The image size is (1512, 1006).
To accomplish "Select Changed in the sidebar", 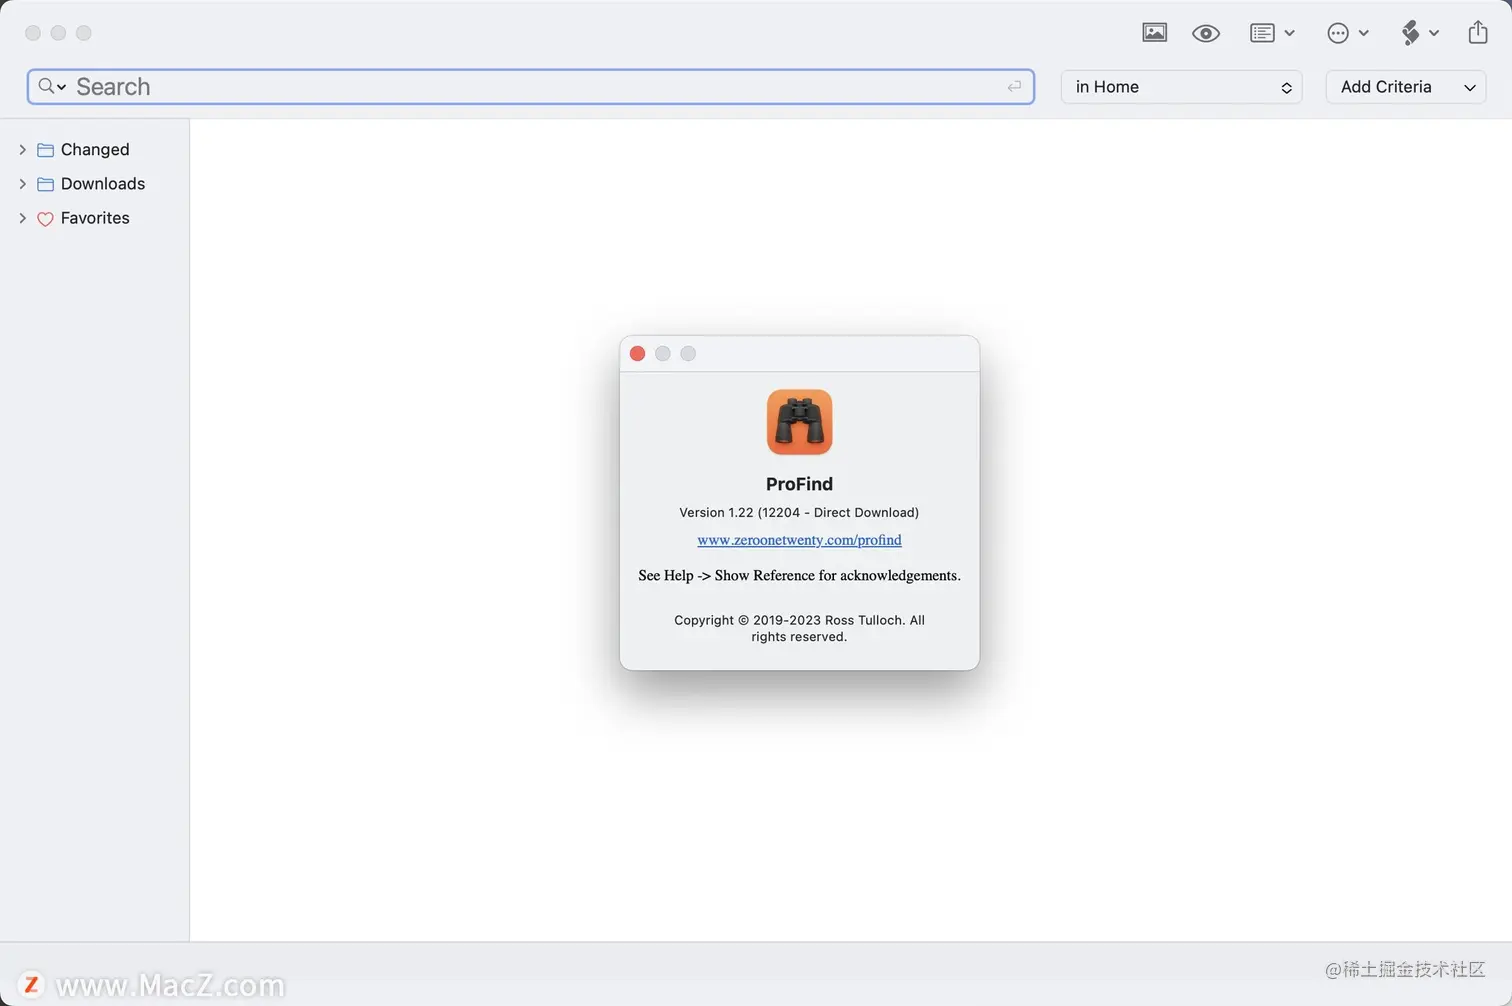I will pos(95,149).
